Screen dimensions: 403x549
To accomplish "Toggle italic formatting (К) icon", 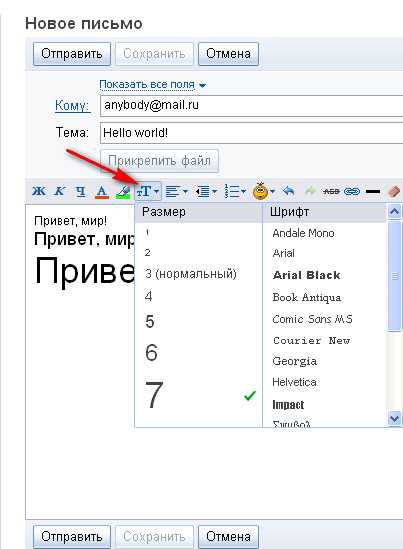I will tap(60, 191).
